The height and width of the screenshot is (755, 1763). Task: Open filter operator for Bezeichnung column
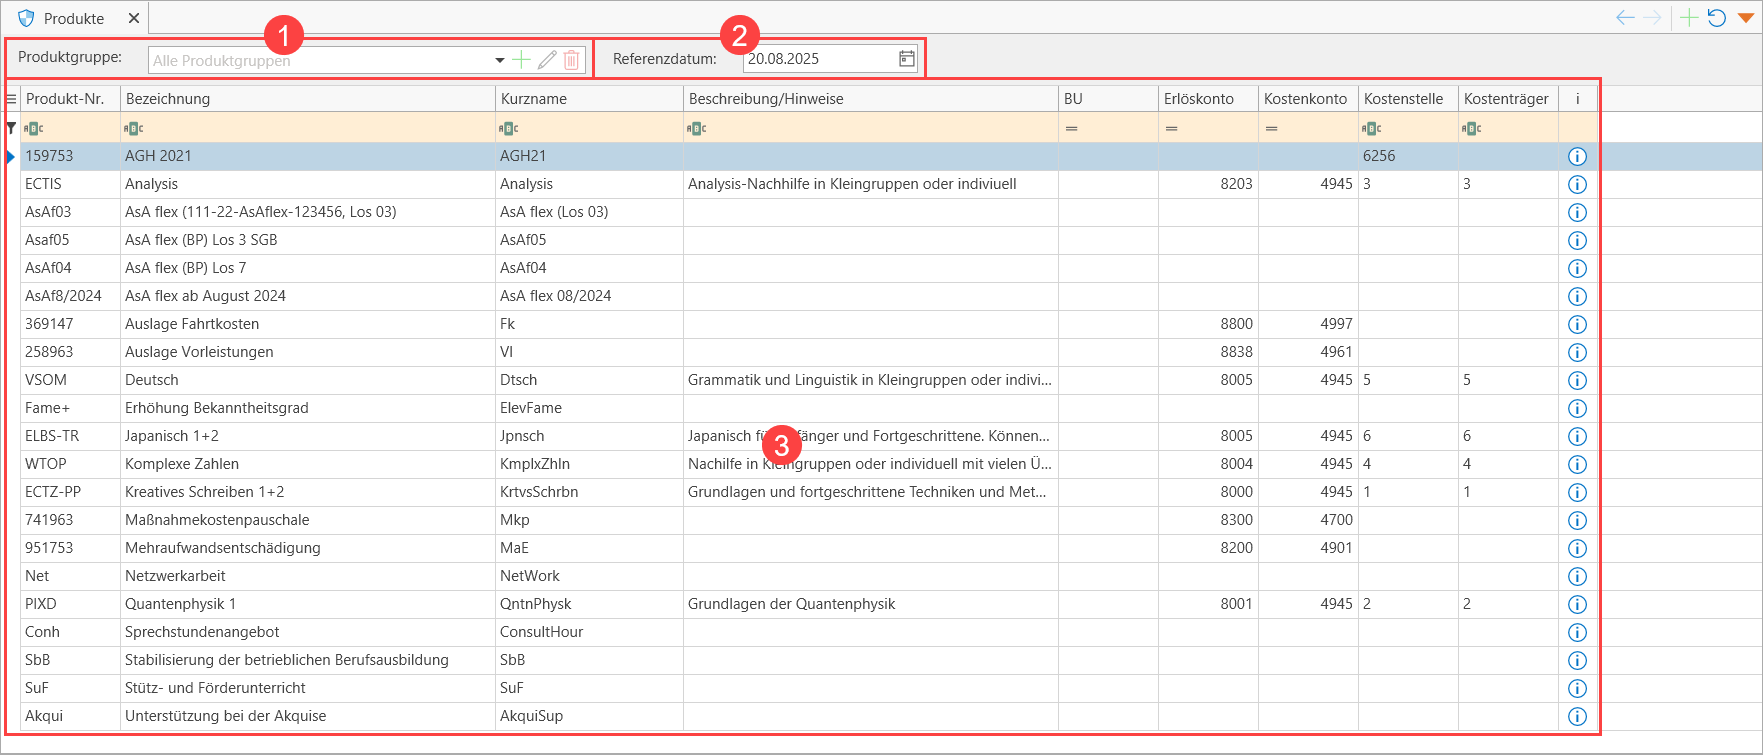pyautogui.click(x=134, y=128)
